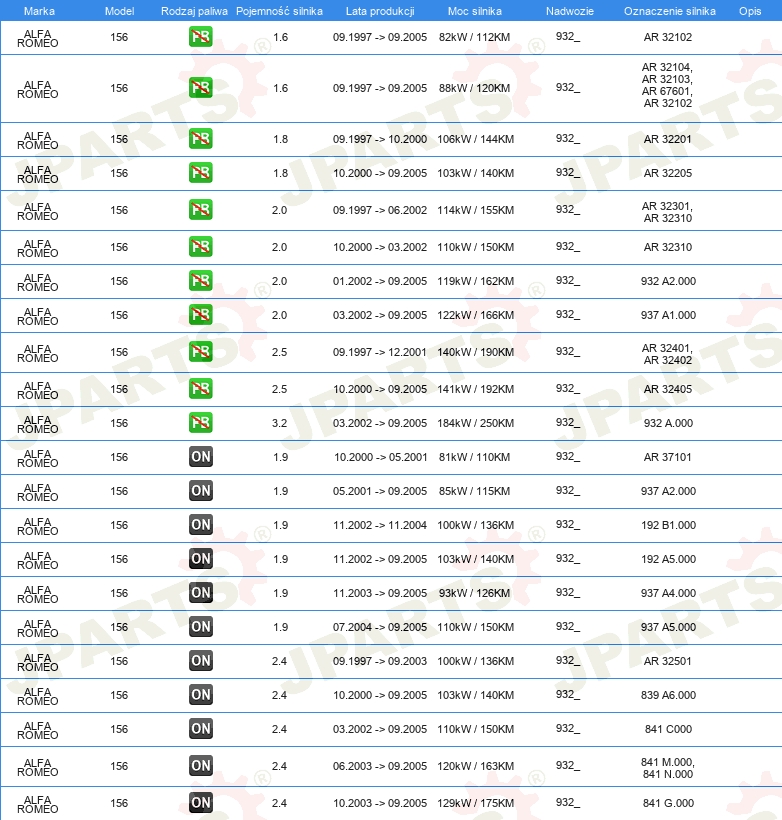Image resolution: width=782 pixels, height=820 pixels.
Task: Click ON diesel icon in 192 A5.000 row
Action: point(201,559)
